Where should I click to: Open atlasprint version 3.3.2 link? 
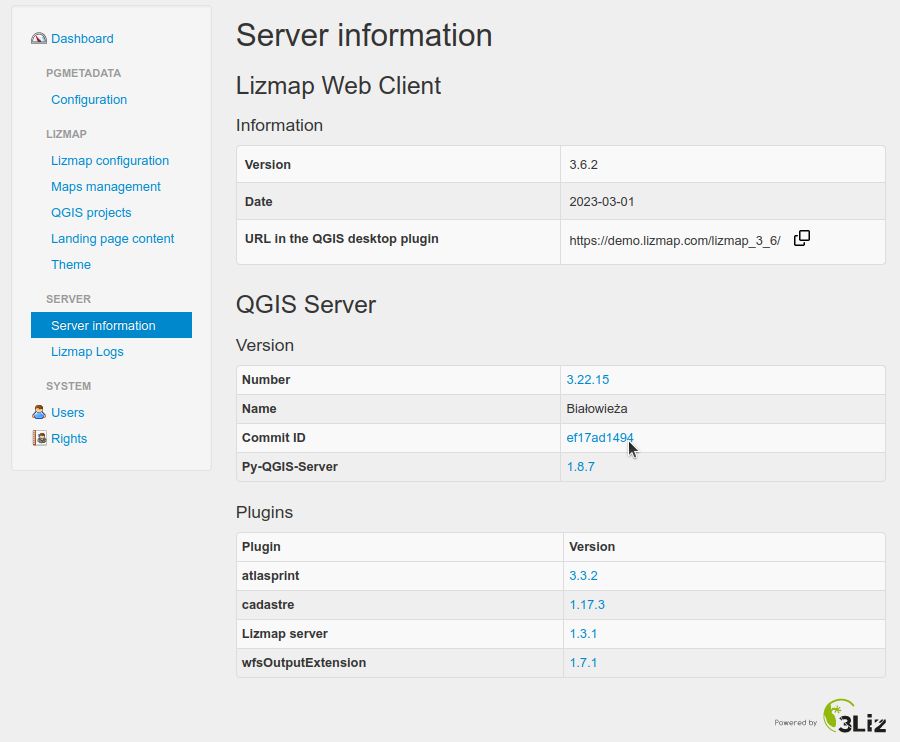[x=583, y=576]
